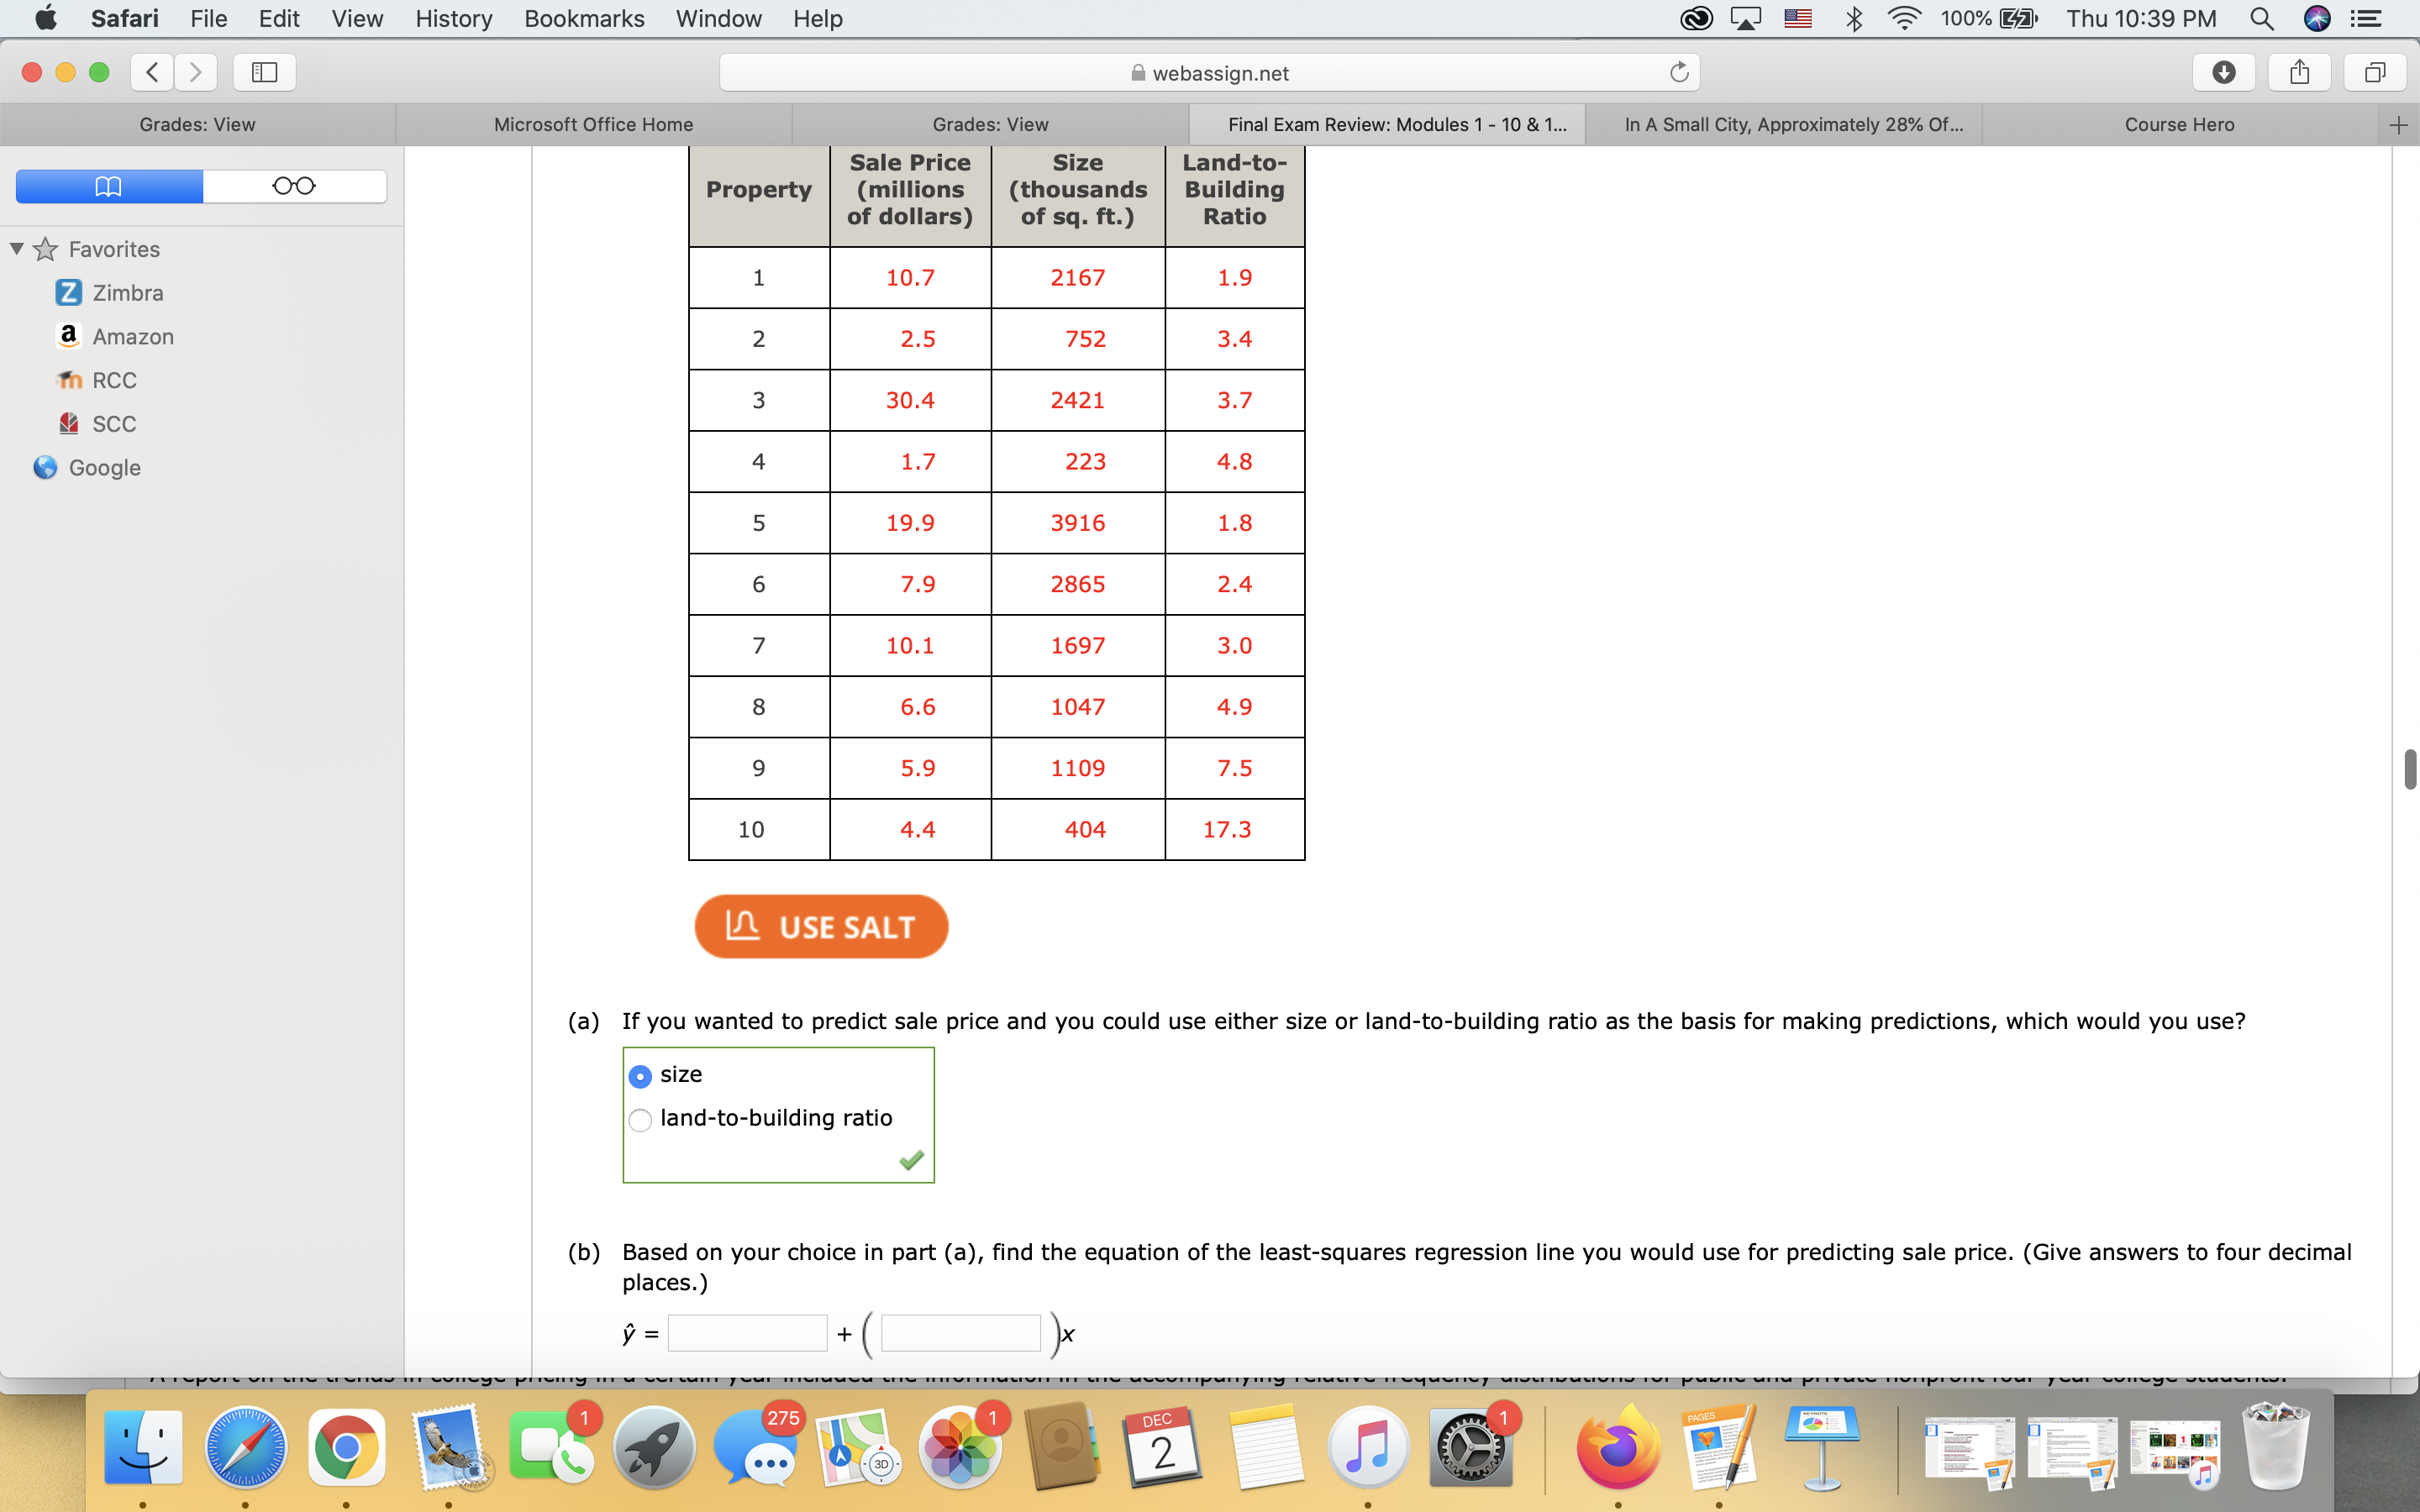Screen dimensions: 2420x1512
Task: Select the land-to-building ratio radio option
Action: tap(640, 1120)
